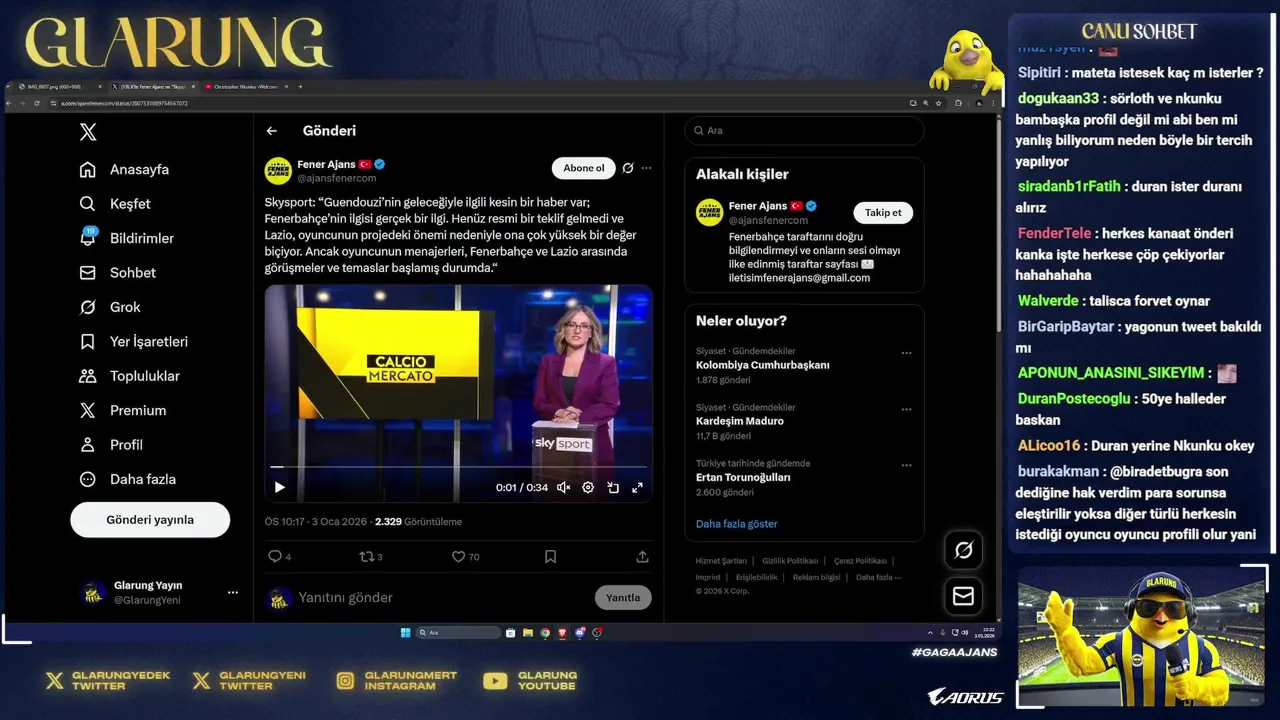Open Kardeşim Maduro trend

point(740,421)
